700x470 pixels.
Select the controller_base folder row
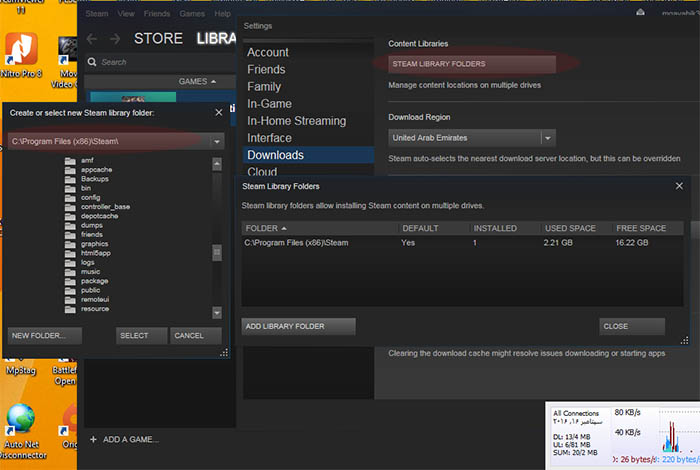(x=97, y=207)
